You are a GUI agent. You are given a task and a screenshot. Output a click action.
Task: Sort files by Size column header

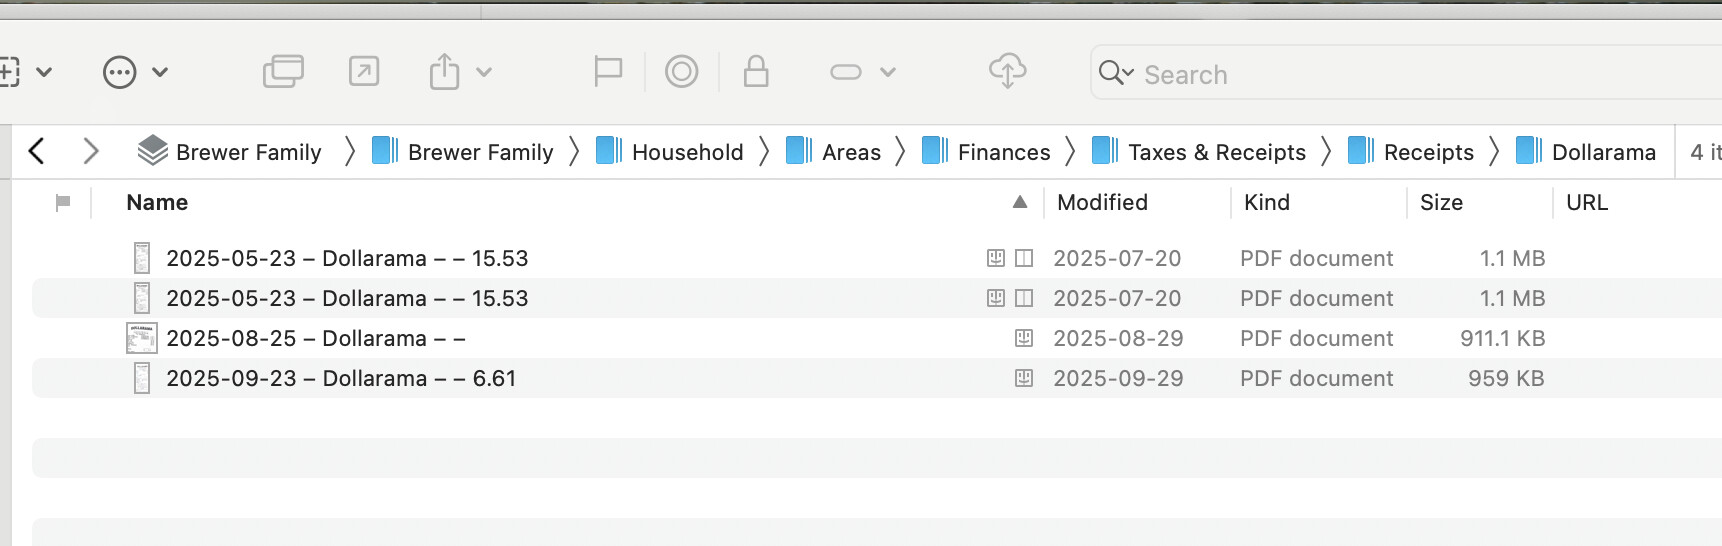(1441, 202)
